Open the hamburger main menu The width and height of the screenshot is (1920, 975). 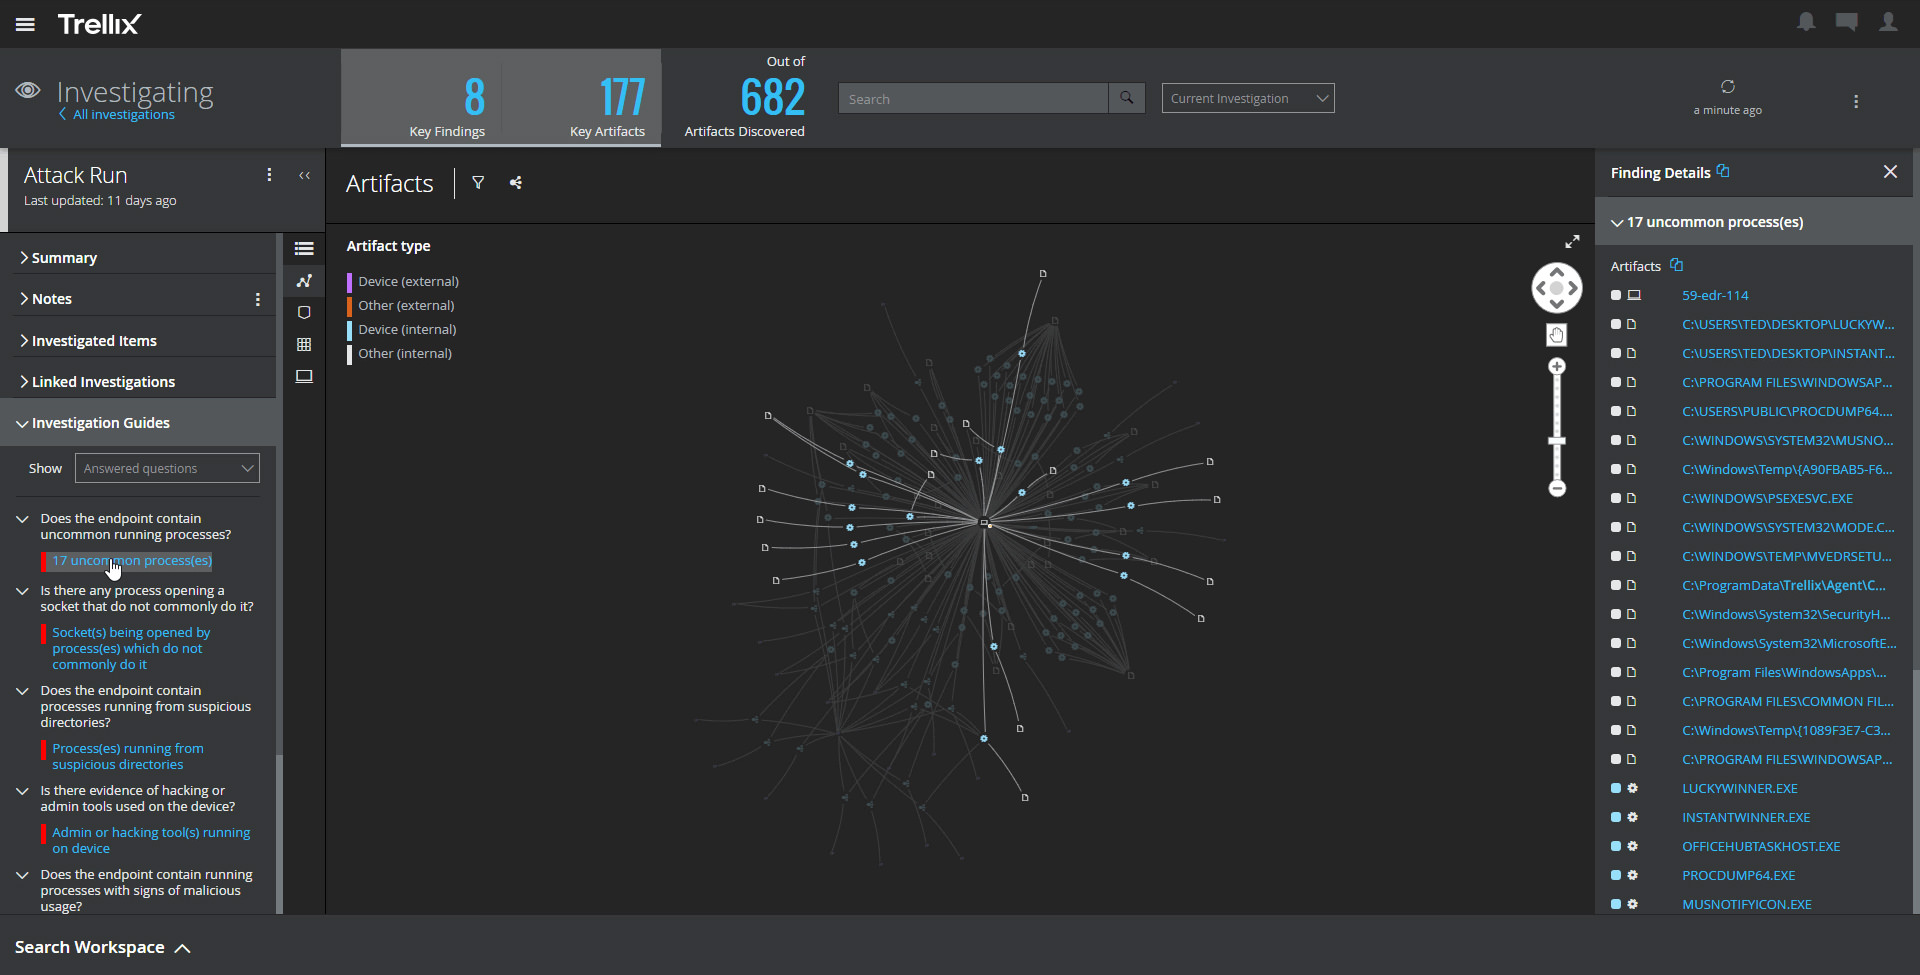(25, 24)
